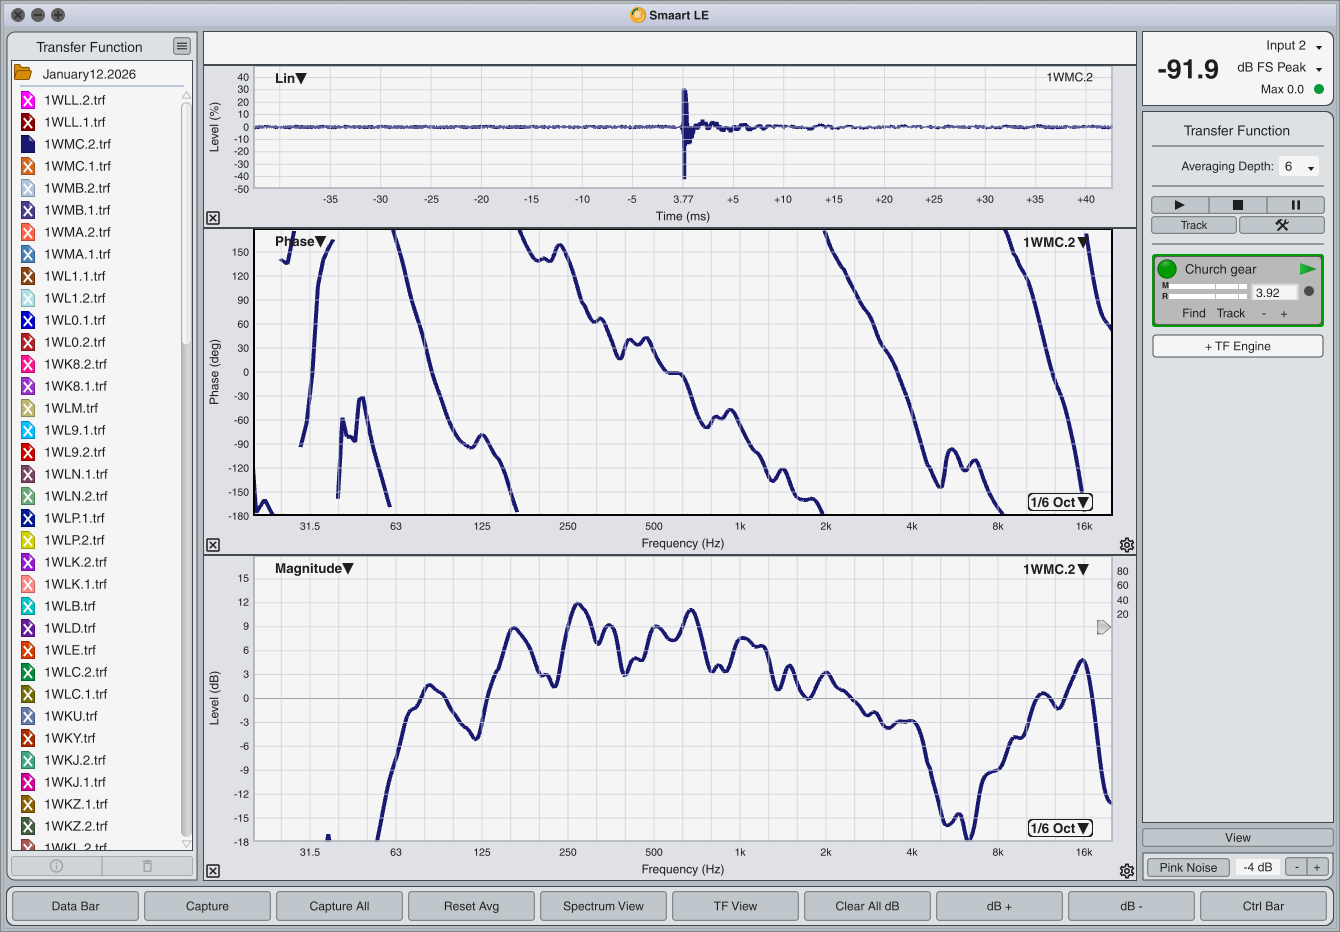The image size is (1340, 932).
Task: Toggle visibility of the 1WLL.2.trf trace
Action: [x=28, y=100]
